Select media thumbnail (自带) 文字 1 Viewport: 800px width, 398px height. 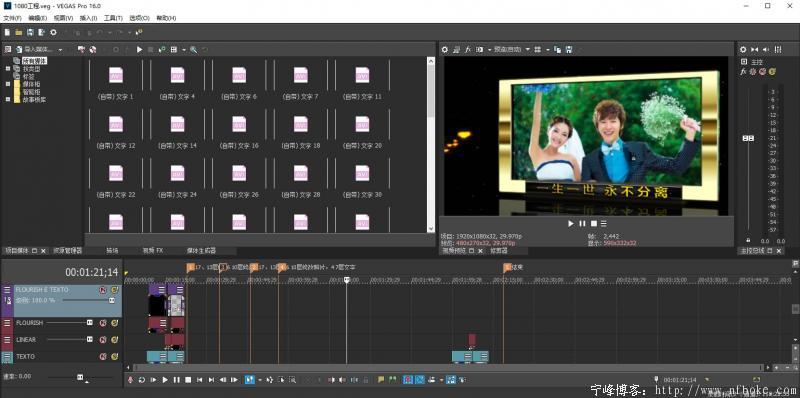point(115,80)
